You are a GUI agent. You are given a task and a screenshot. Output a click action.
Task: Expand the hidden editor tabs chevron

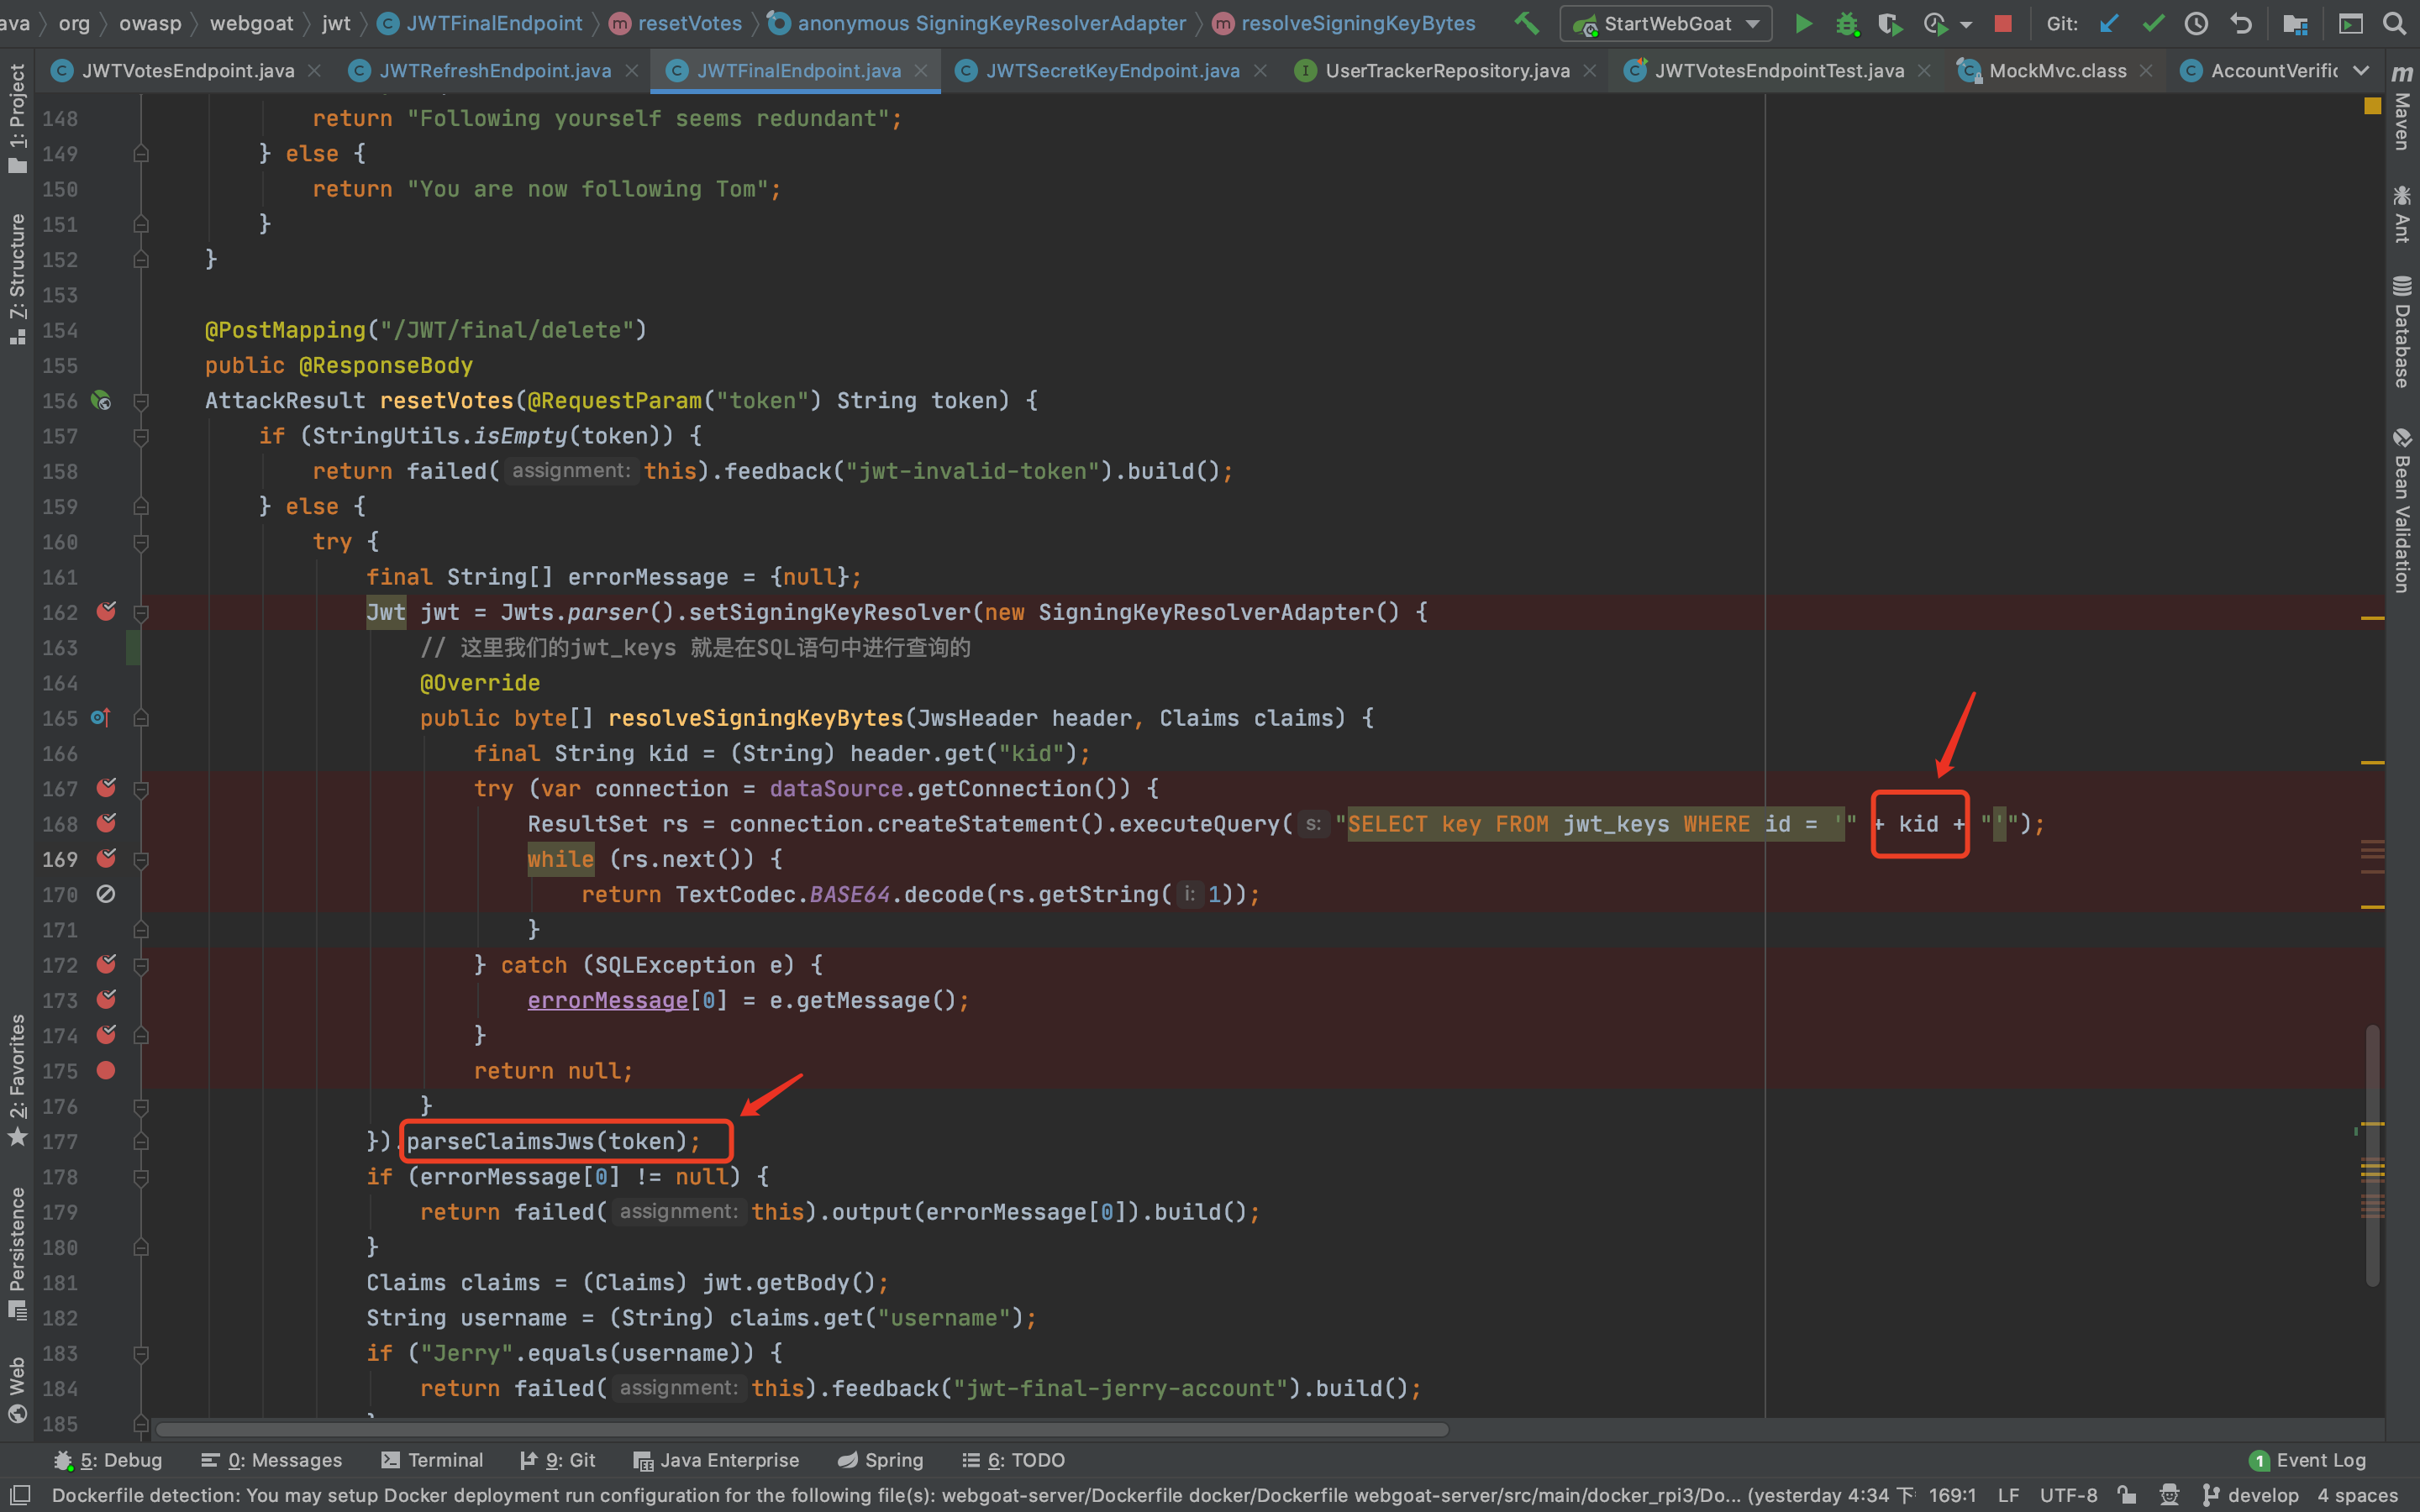click(2361, 70)
